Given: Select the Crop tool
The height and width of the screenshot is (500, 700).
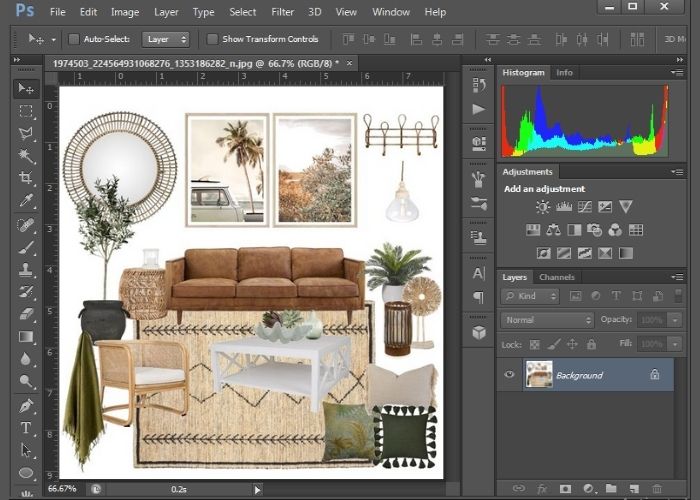Looking at the screenshot, I should 26,178.
